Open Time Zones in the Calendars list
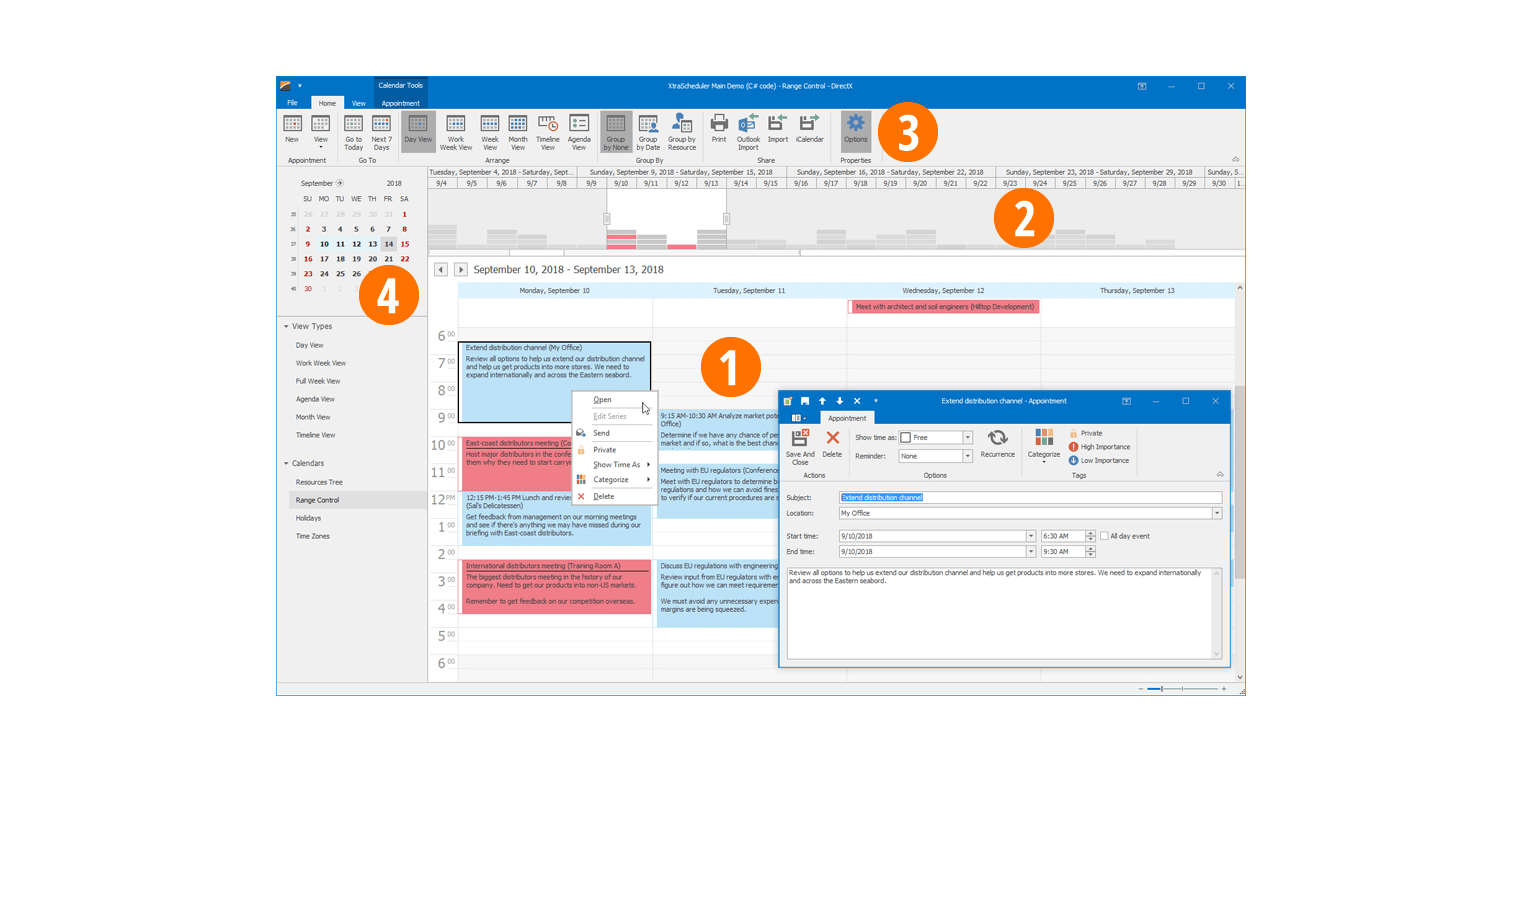Screen dimensions: 1520x906 click(313, 536)
